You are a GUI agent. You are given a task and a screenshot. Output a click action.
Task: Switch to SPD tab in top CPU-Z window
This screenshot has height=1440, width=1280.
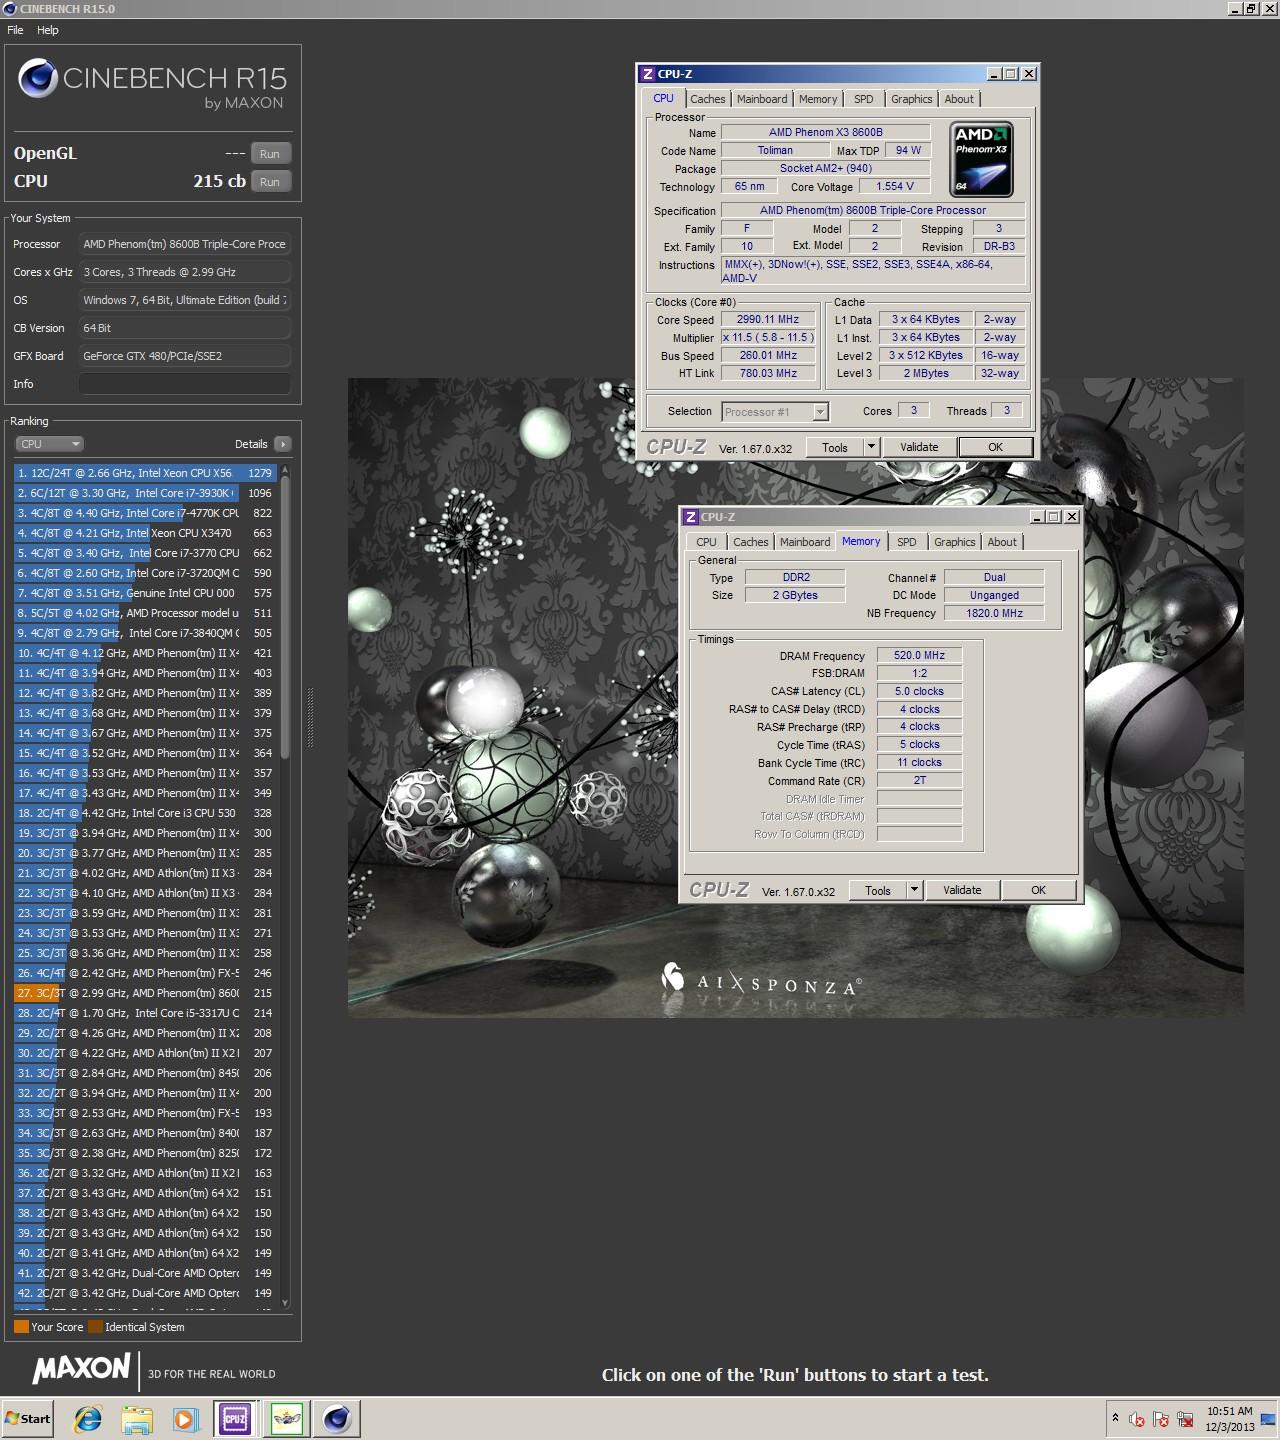click(x=864, y=99)
